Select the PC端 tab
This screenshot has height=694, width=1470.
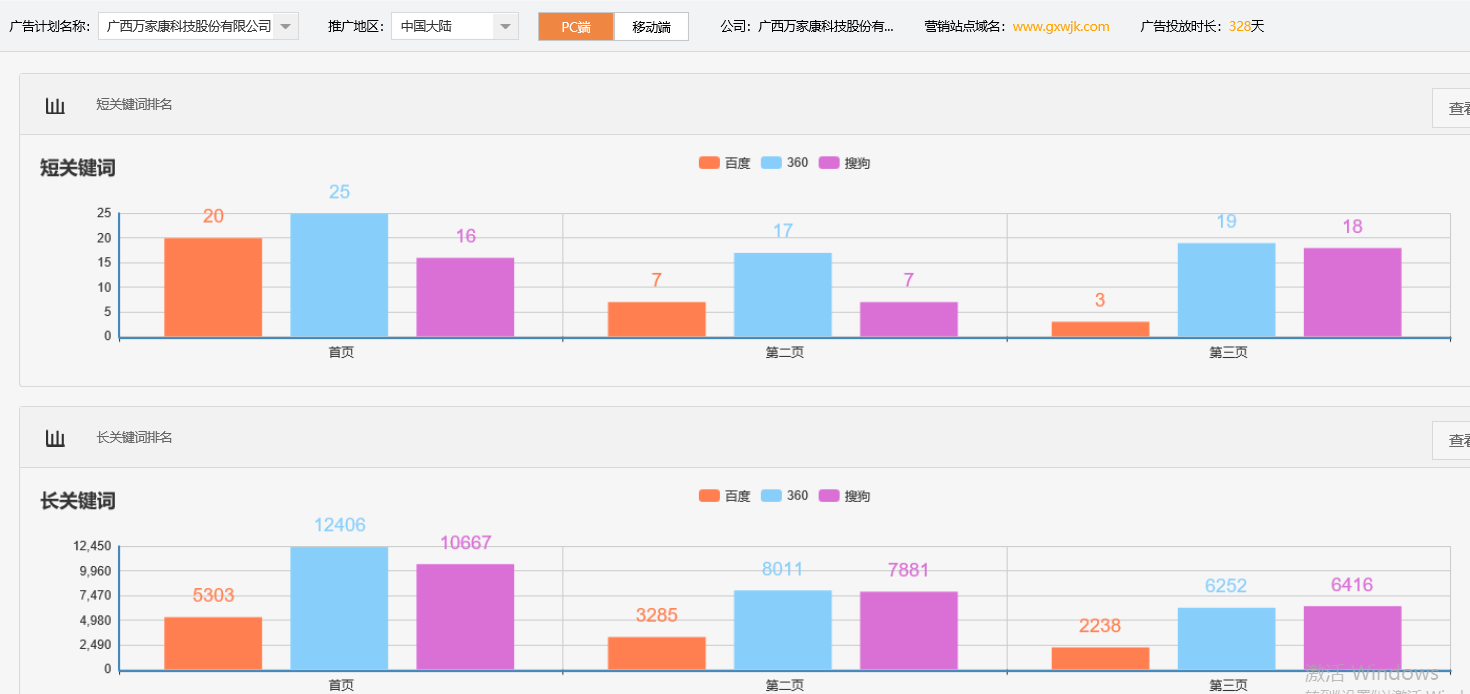575,27
